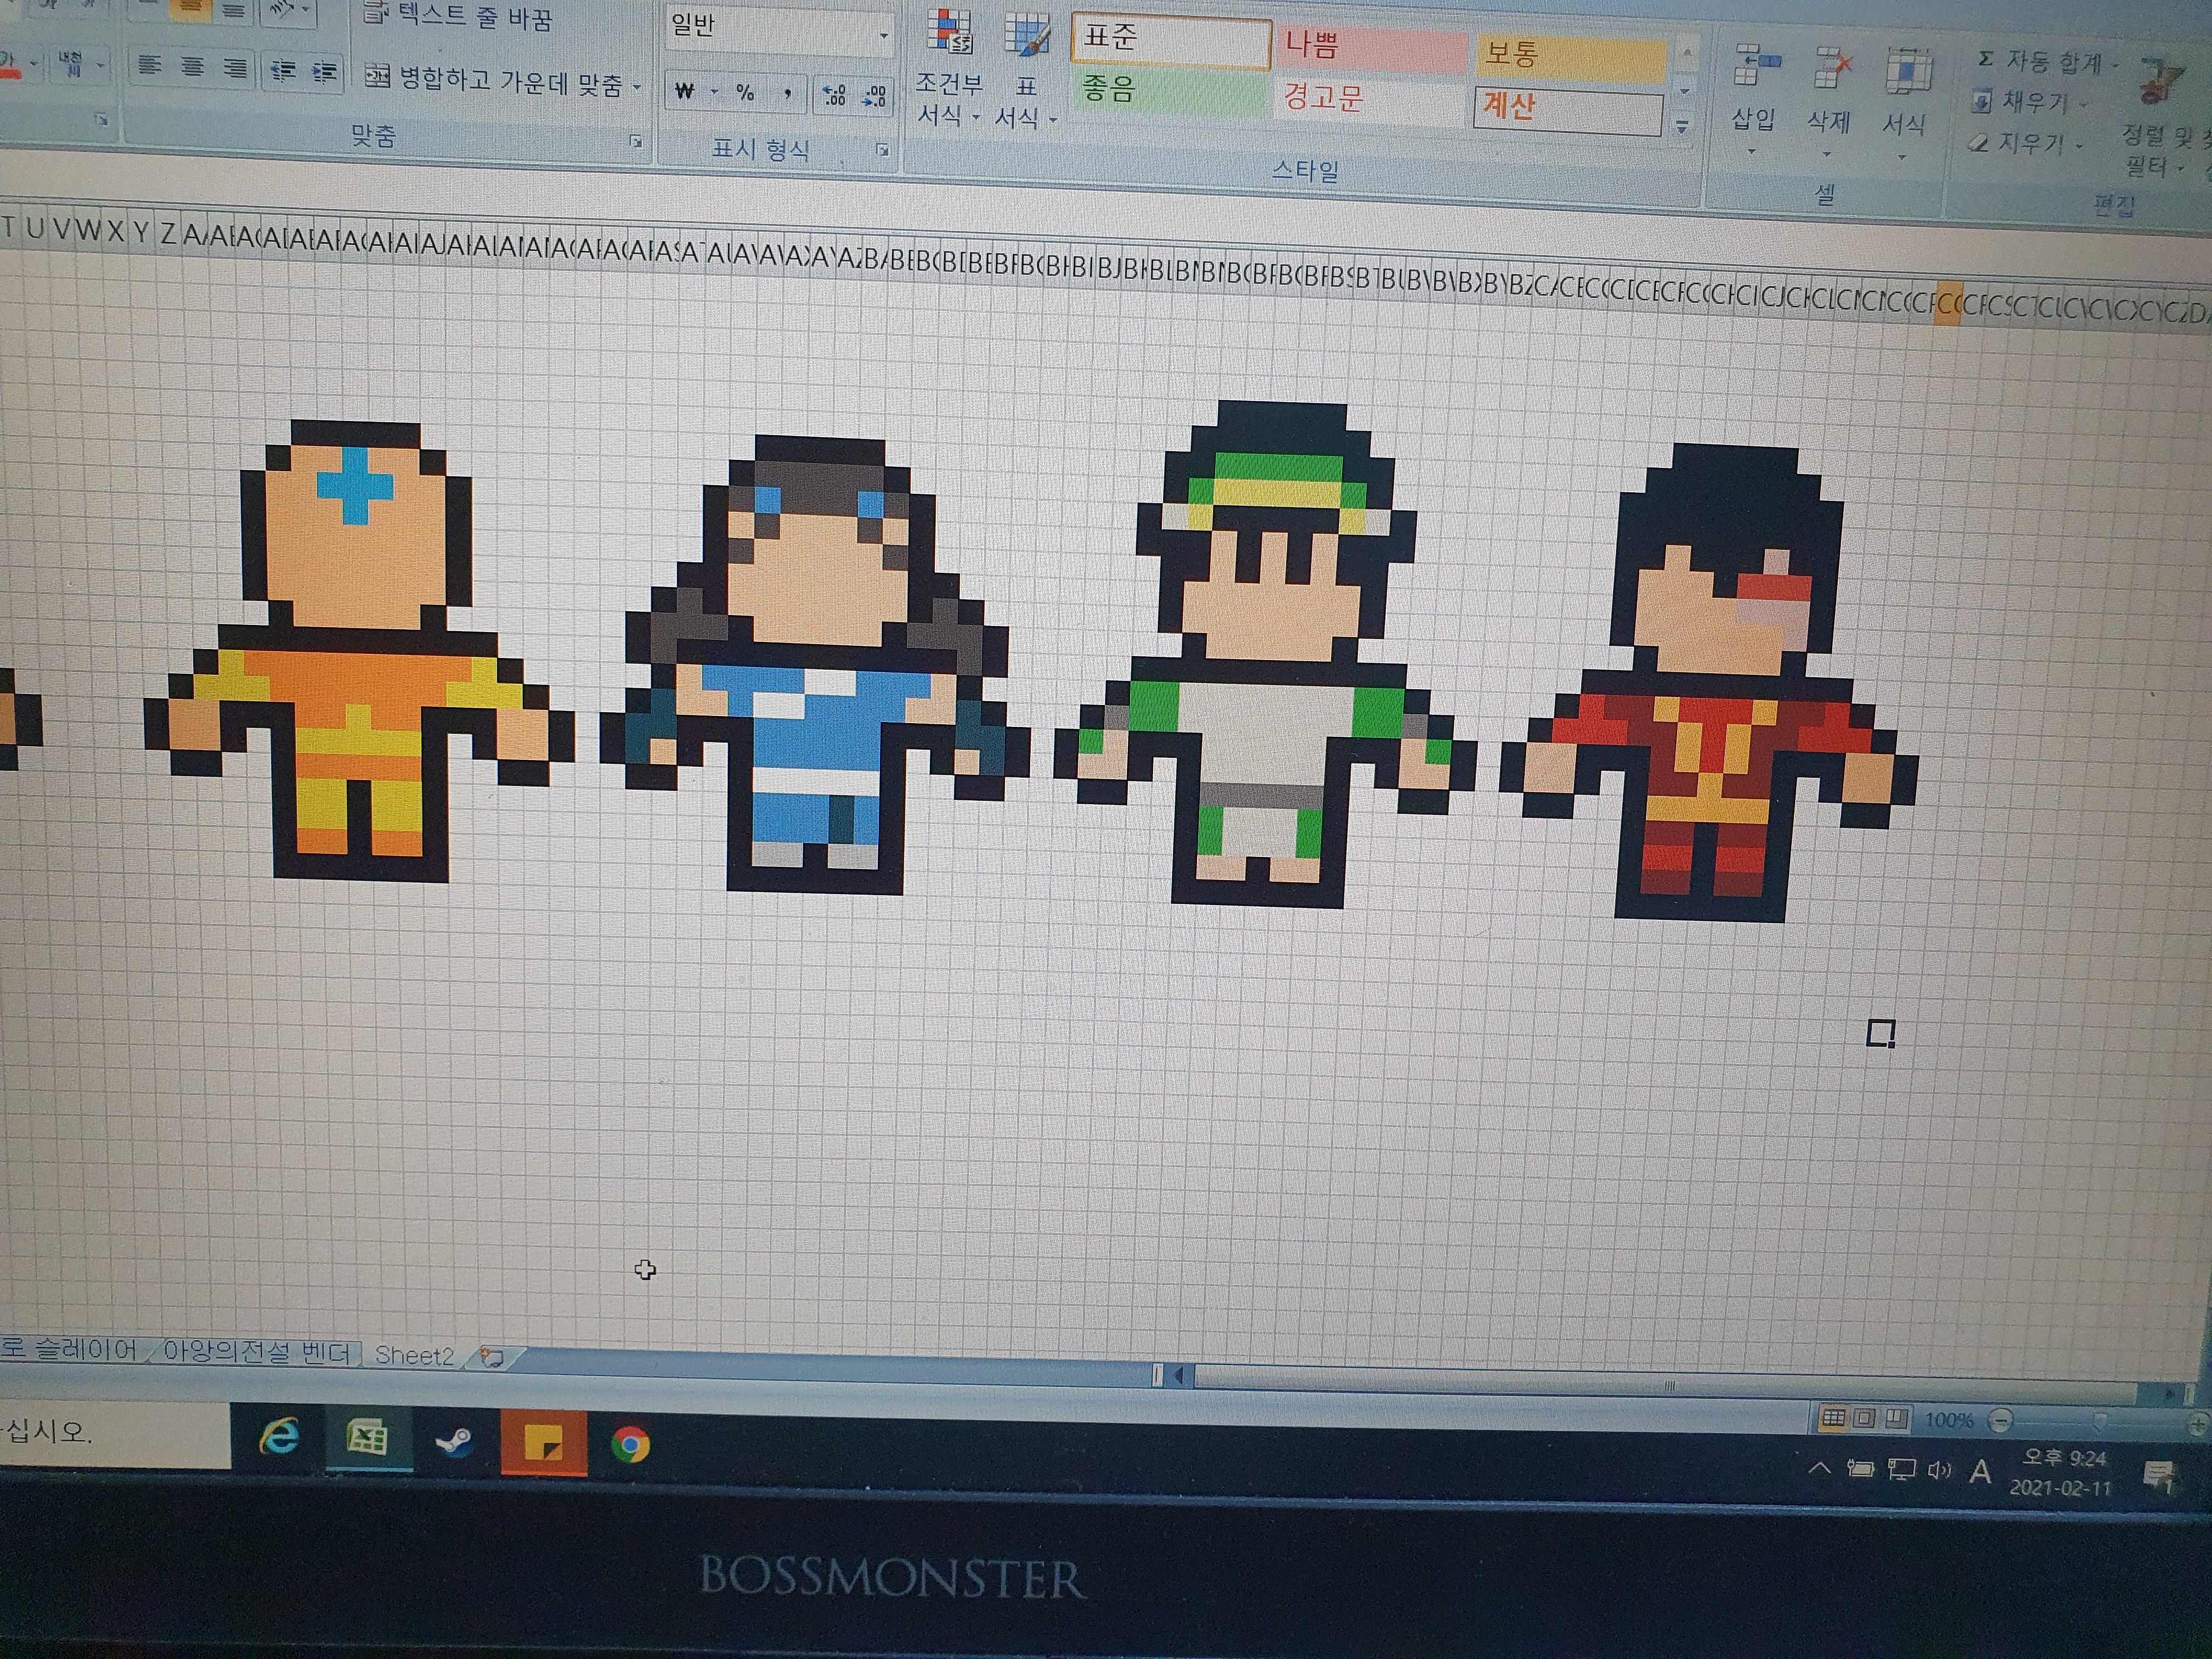Click the center align icon
Viewport: 2212px width, 1659px height.
point(192,67)
